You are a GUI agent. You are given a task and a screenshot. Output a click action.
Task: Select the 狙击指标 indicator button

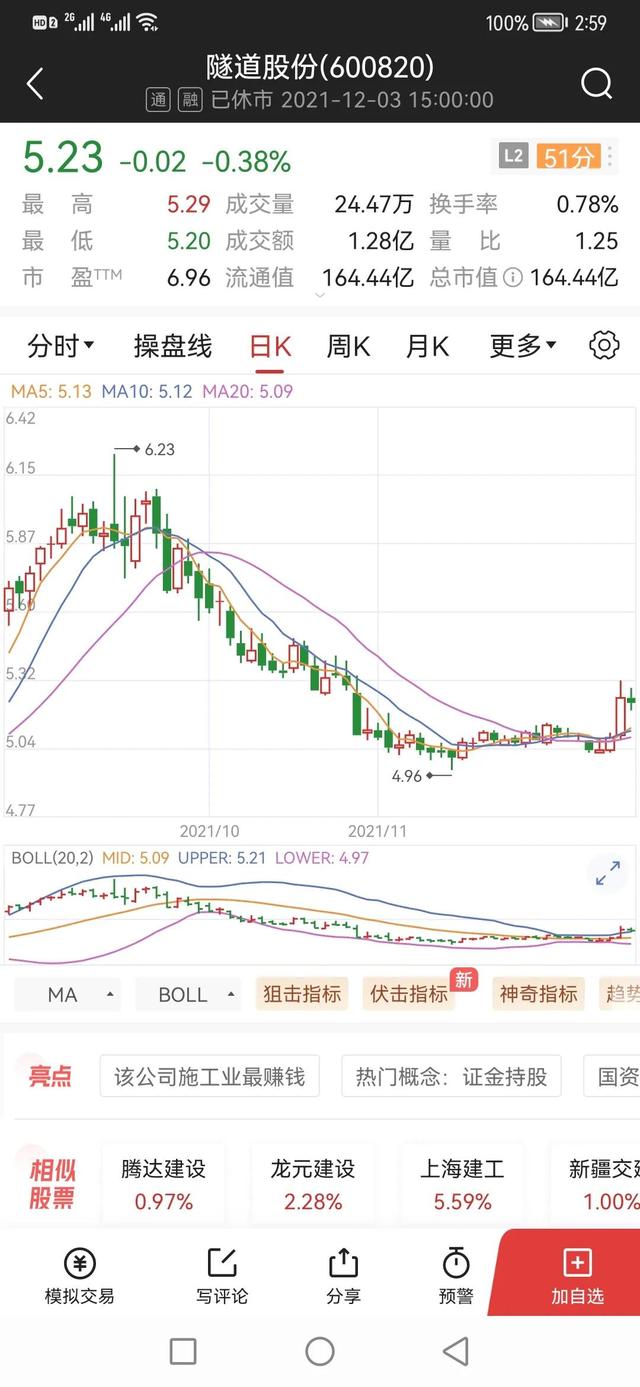pos(302,994)
